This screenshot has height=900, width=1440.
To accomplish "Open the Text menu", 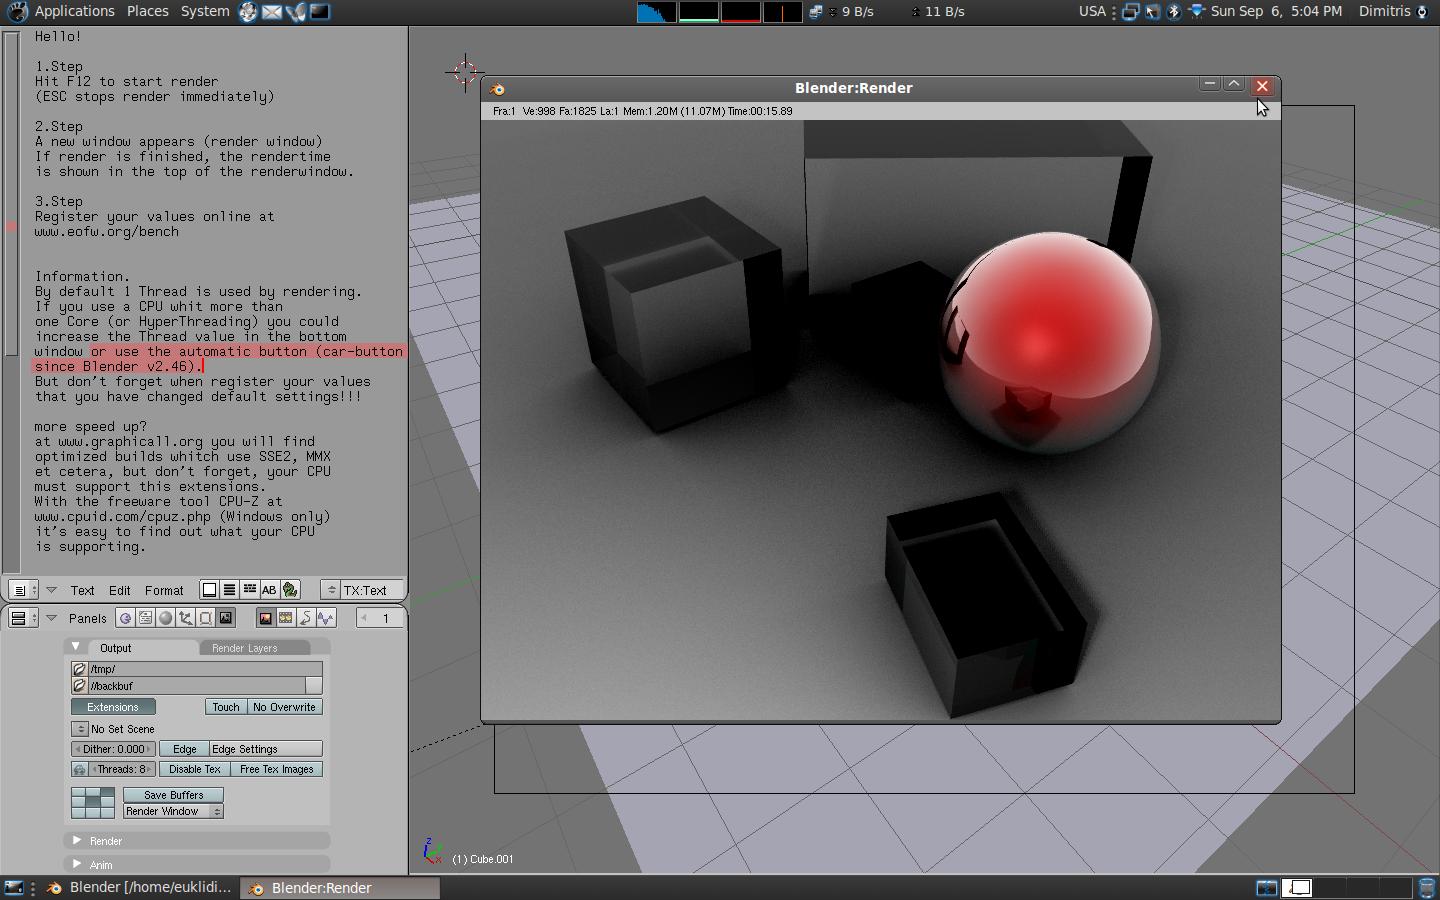I will click(x=83, y=590).
